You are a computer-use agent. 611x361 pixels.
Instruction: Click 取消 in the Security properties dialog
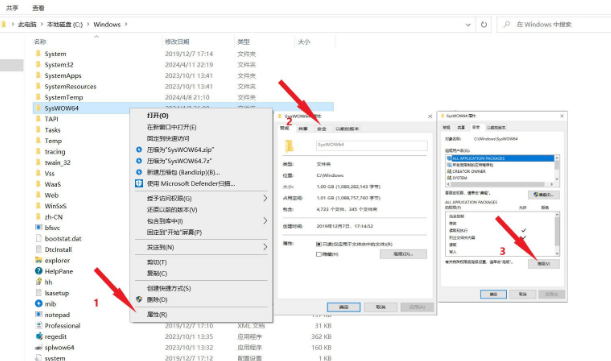pyautogui.click(x=523, y=294)
